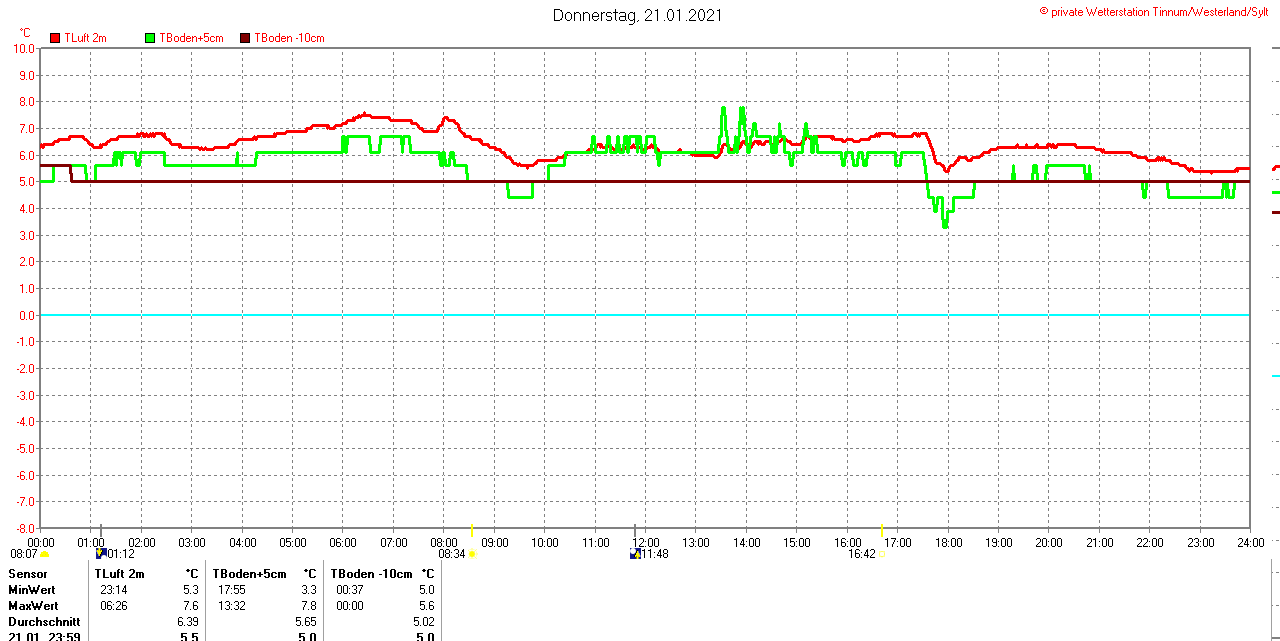Click the moon icon beside 01:12
Screen dimensions: 1280x641
(x=100, y=553)
